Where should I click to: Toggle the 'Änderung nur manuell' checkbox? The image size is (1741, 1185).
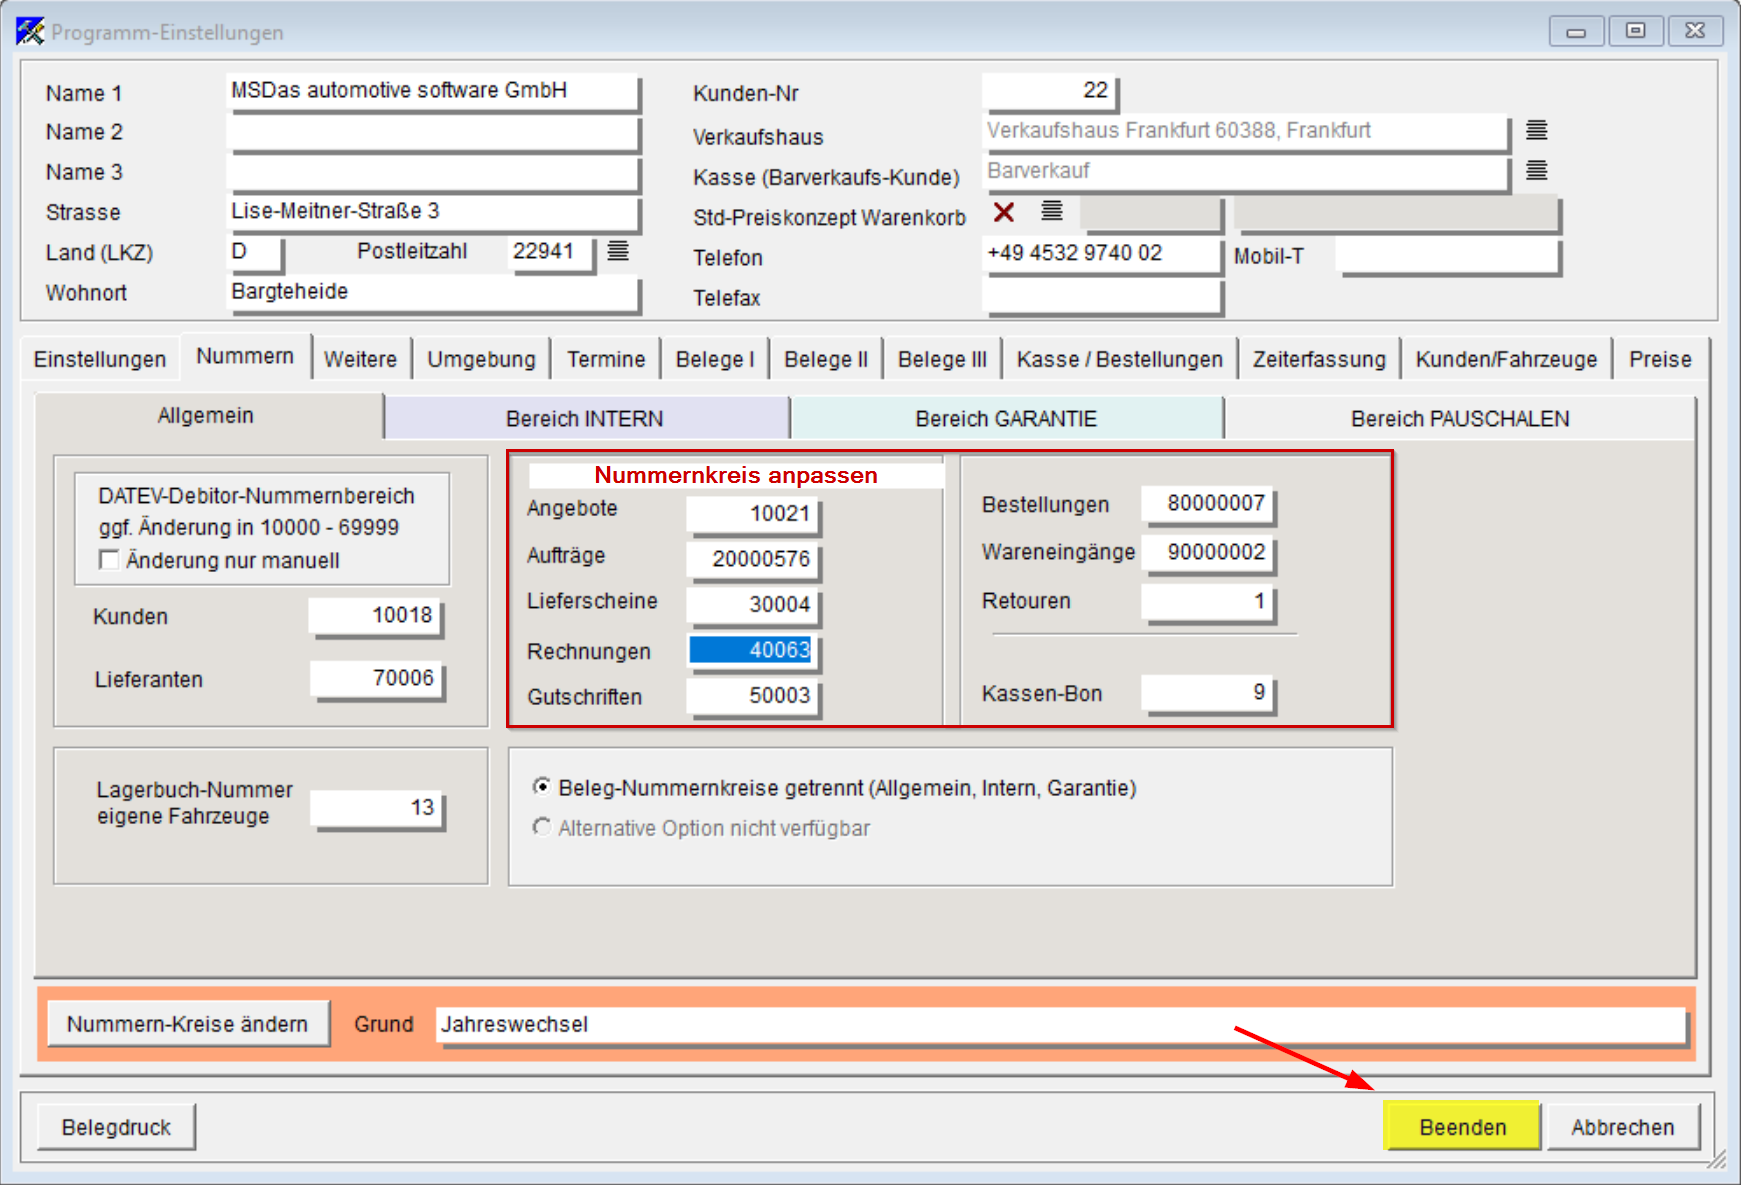pos(109,560)
